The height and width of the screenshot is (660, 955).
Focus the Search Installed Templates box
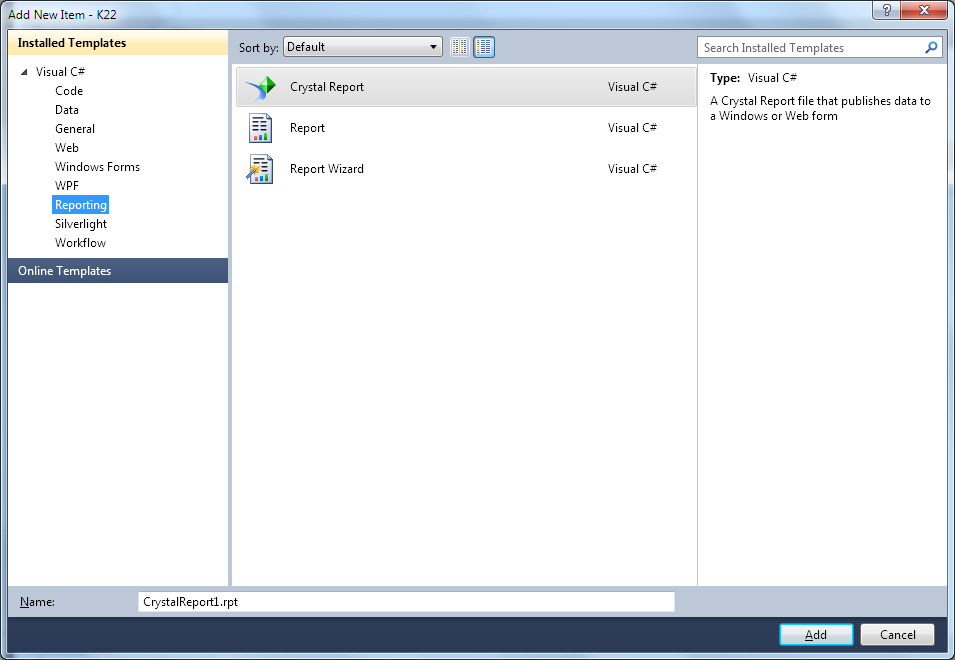coord(820,47)
